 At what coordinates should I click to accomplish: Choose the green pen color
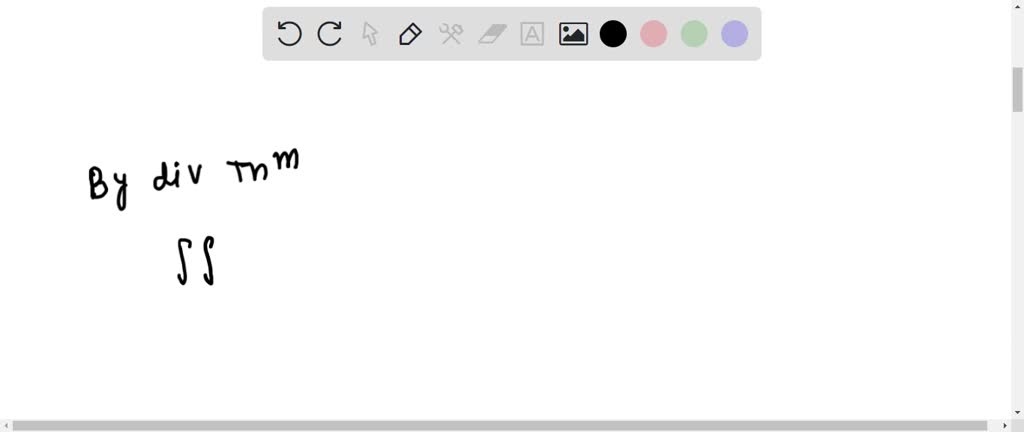pos(694,34)
